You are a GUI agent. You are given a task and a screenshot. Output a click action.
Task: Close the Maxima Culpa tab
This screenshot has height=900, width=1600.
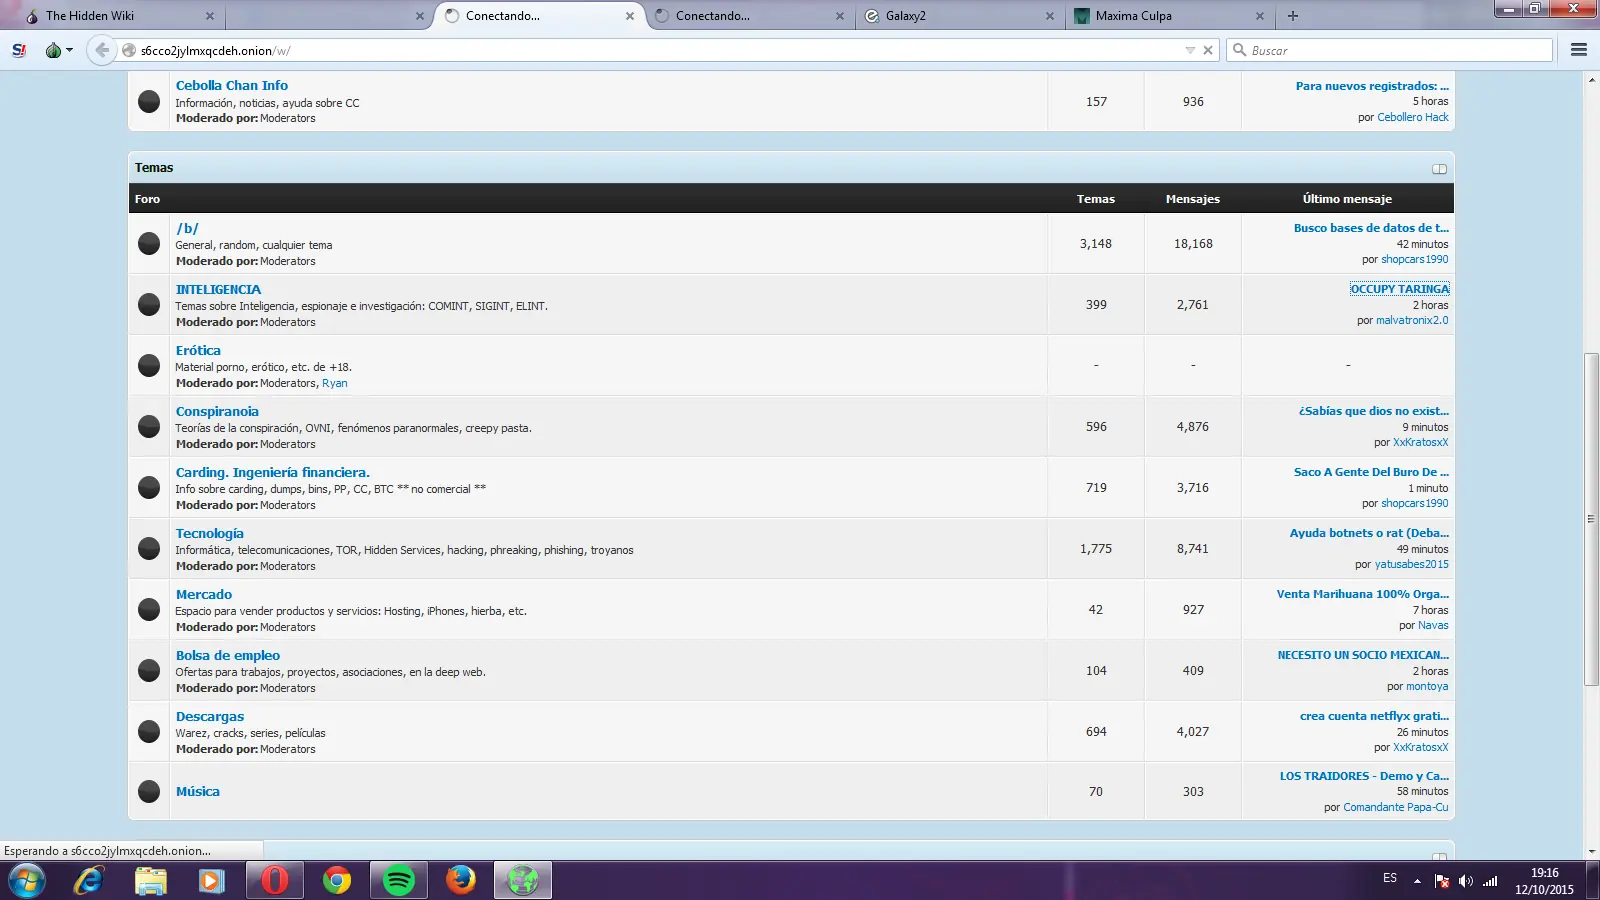[x=1260, y=16]
